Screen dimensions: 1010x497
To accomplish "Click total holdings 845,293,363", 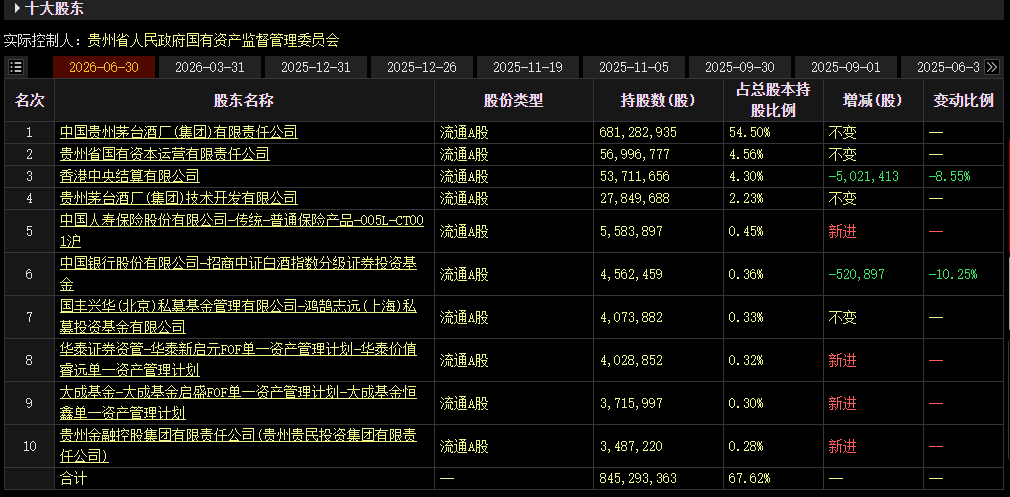I will [x=638, y=479].
